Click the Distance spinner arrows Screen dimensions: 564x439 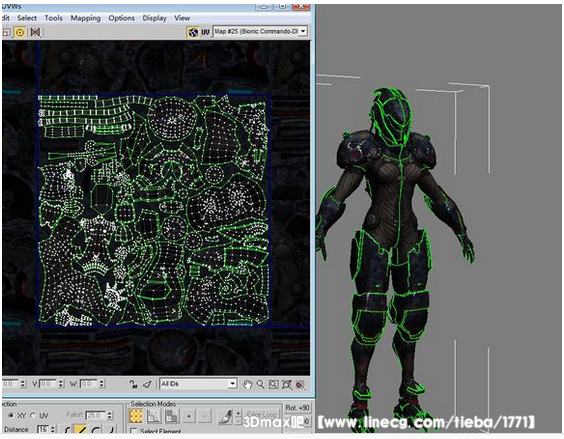click(x=53, y=429)
